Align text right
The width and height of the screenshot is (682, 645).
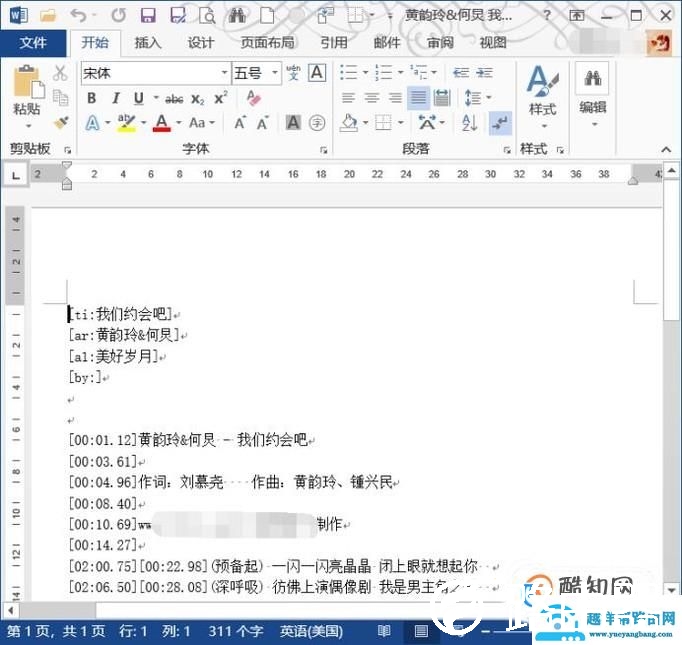pos(395,98)
